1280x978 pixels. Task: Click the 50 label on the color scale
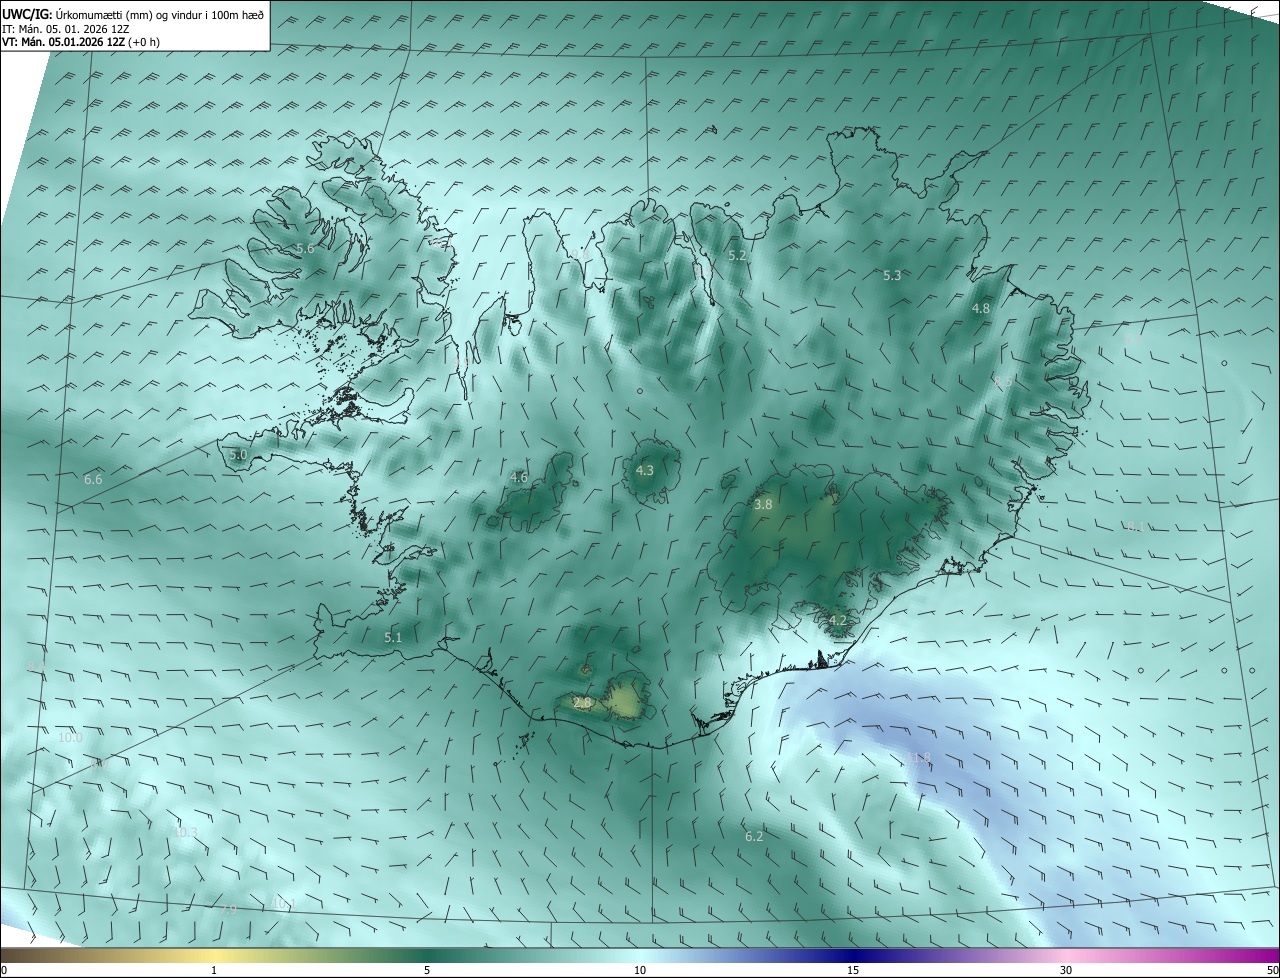point(1272,970)
